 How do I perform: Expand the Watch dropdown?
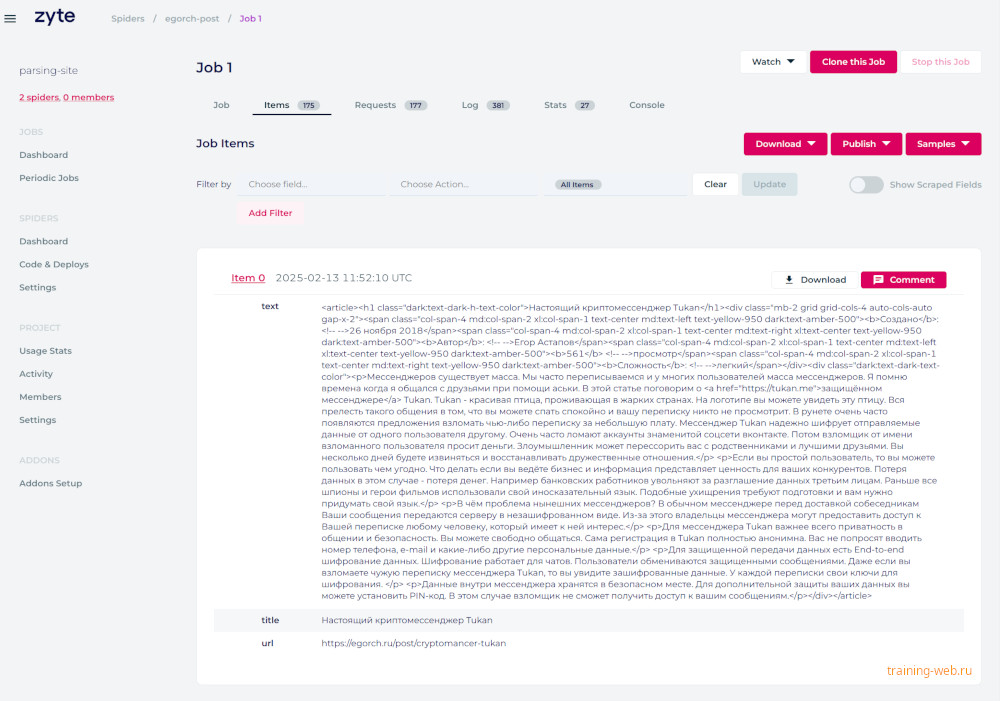[773, 62]
